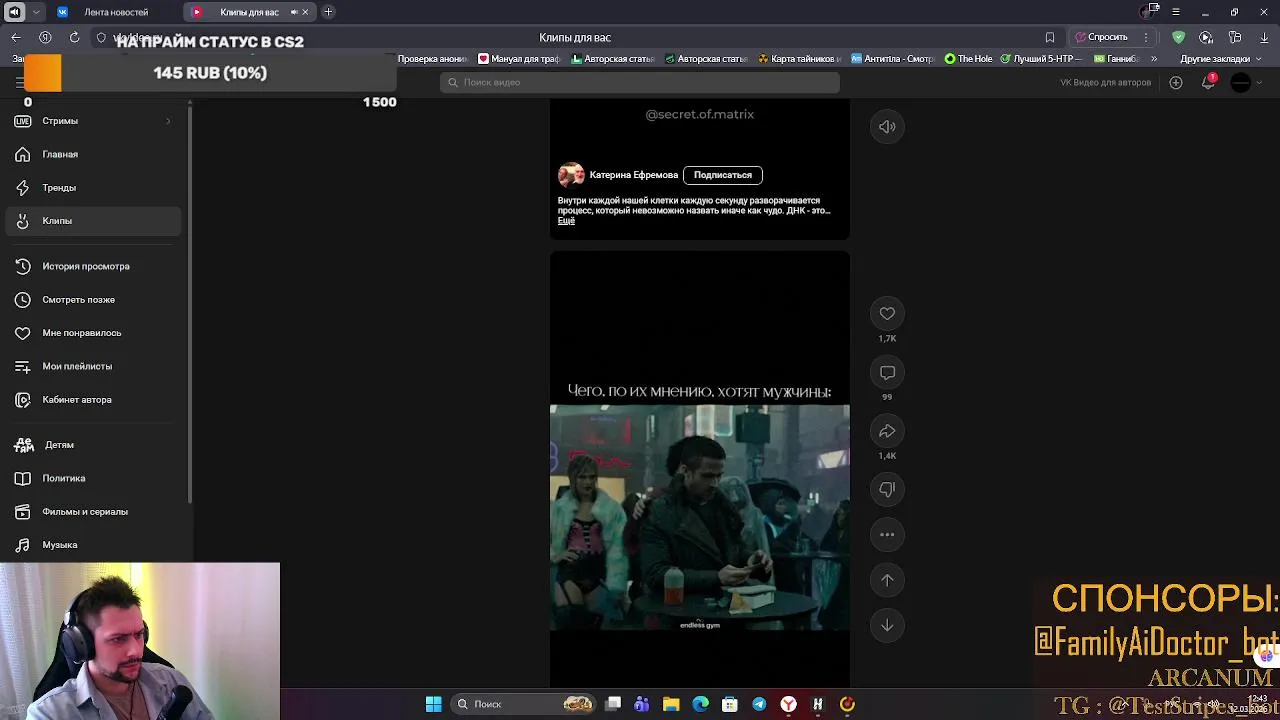Dislike the clip with thumbs-down icon
1280x720 pixels.
(887, 489)
